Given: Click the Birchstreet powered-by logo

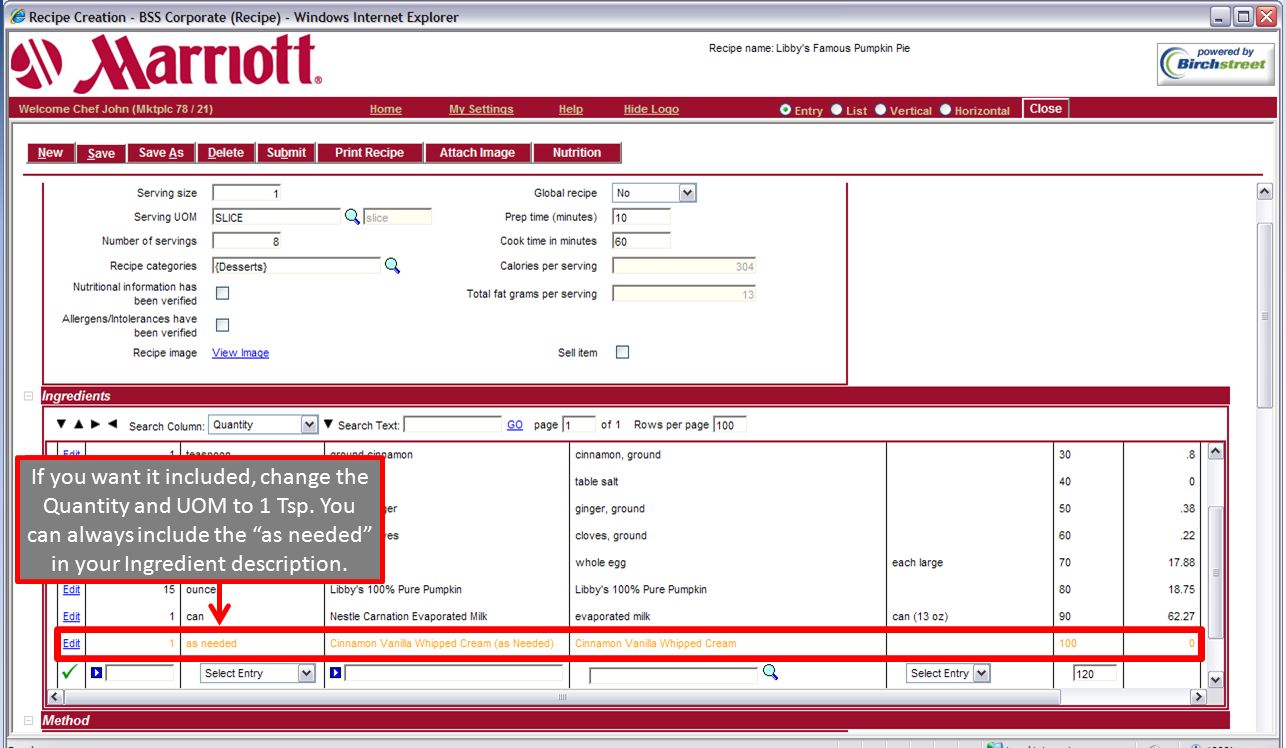Looking at the screenshot, I should point(1215,64).
